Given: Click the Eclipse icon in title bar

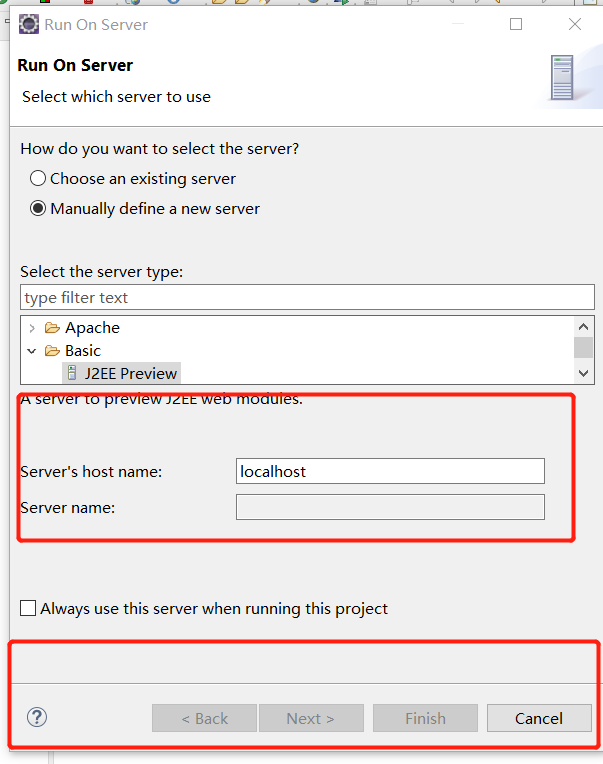Looking at the screenshot, I should [x=29, y=24].
